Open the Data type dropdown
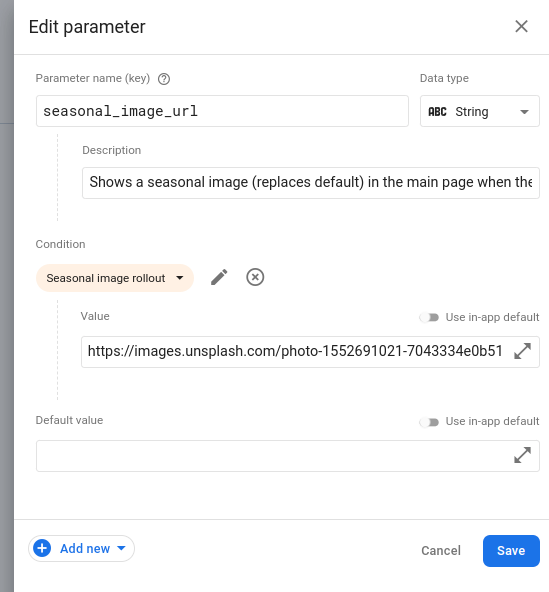Viewport: 549px width, 592px height. (480, 111)
